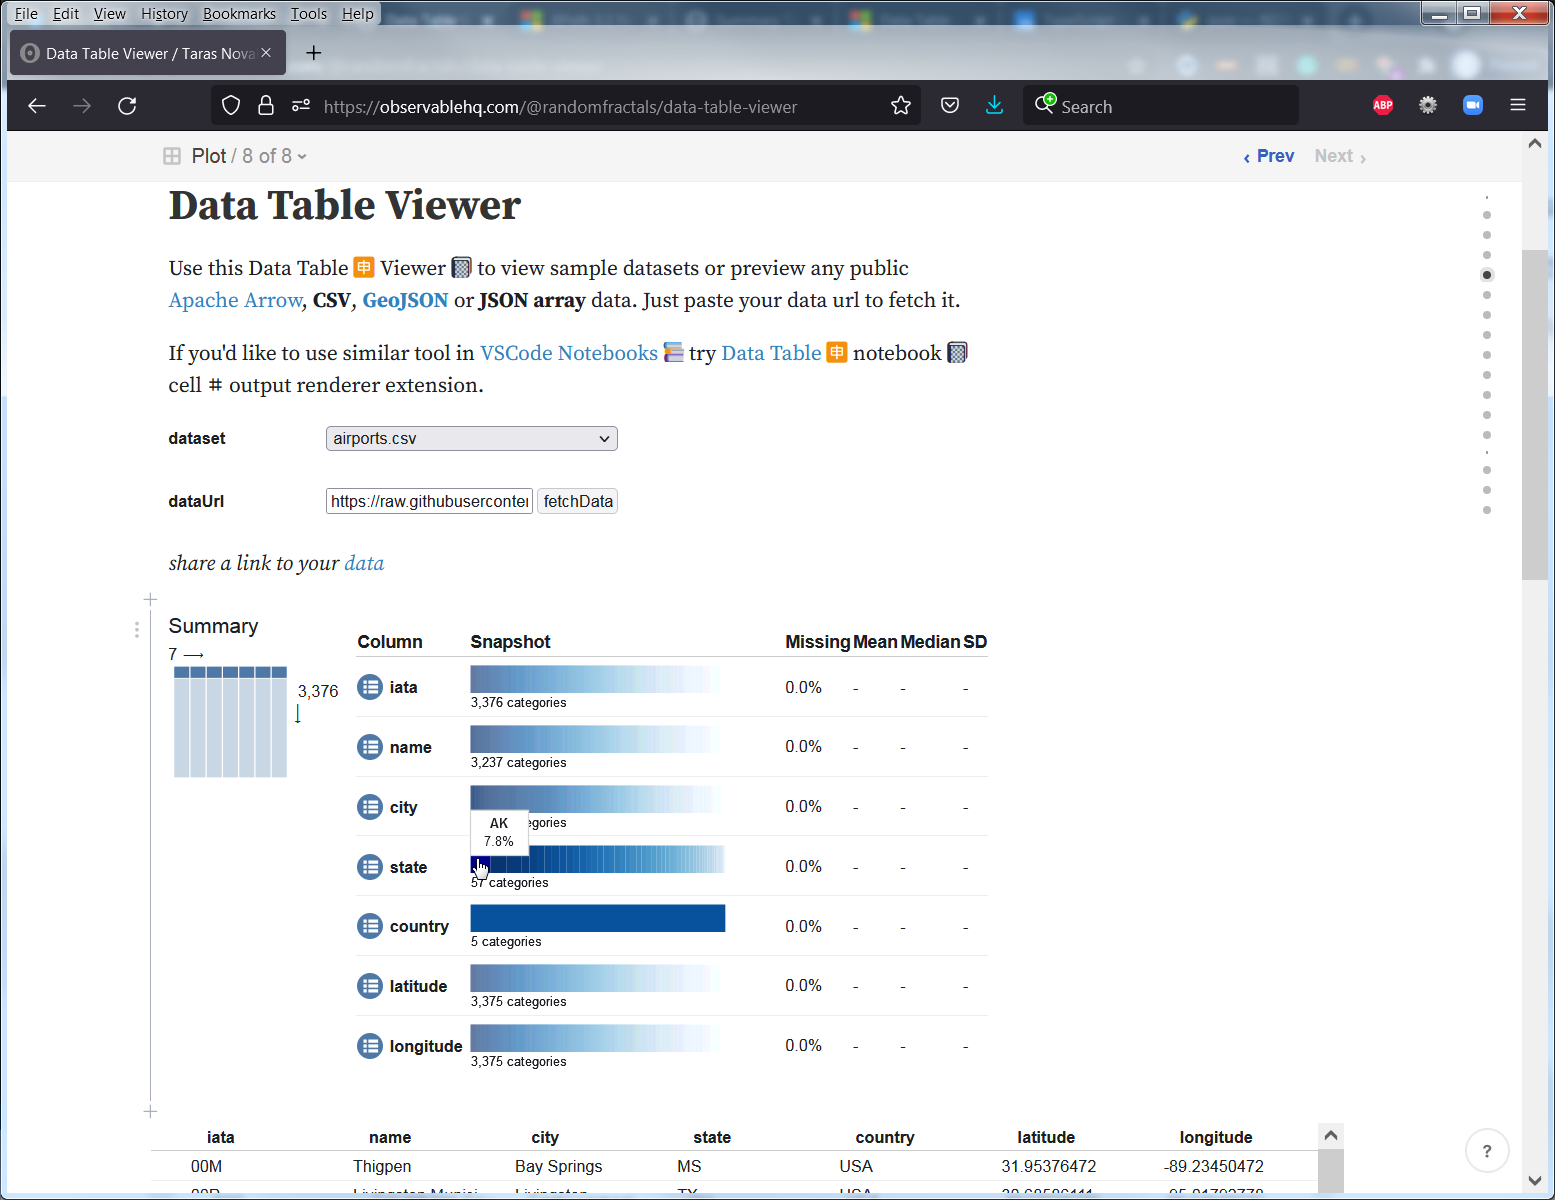This screenshot has width=1555, height=1200.
Task: Click the iata column type icon
Action: click(370, 688)
